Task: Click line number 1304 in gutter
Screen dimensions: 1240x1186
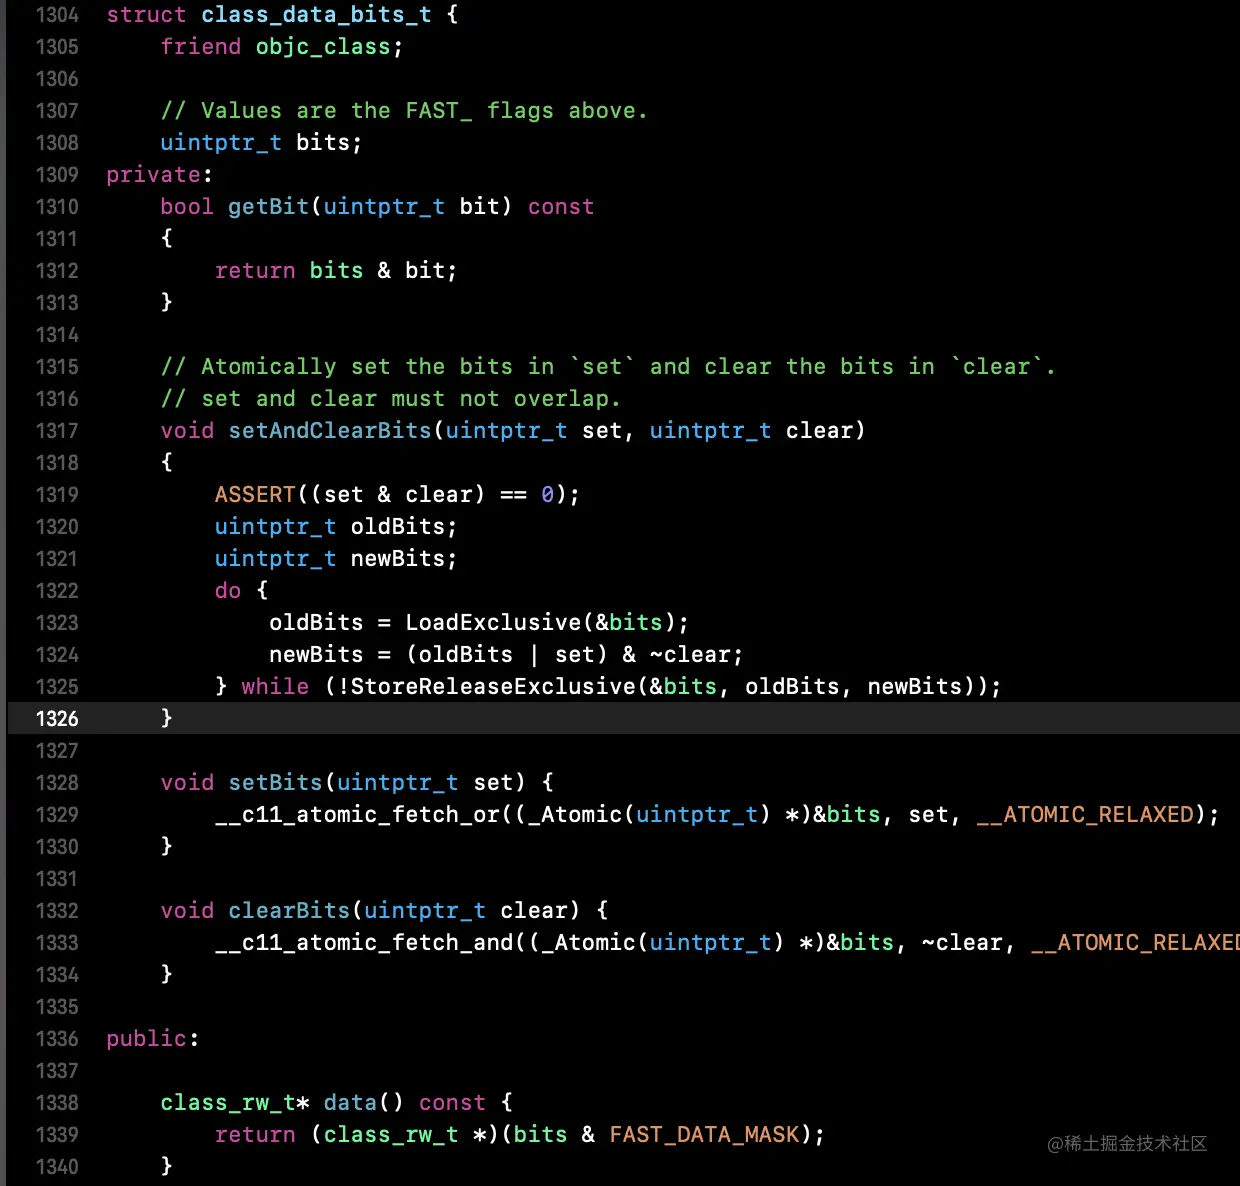Action: [x=57, y=15]
